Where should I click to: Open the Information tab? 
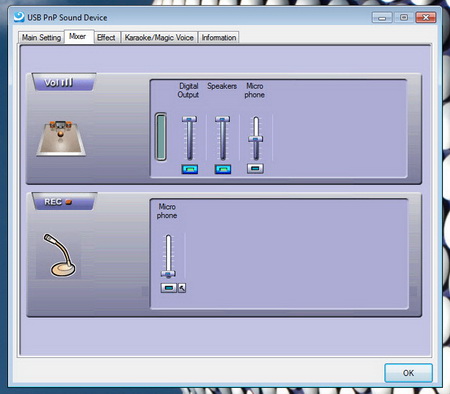219,37
